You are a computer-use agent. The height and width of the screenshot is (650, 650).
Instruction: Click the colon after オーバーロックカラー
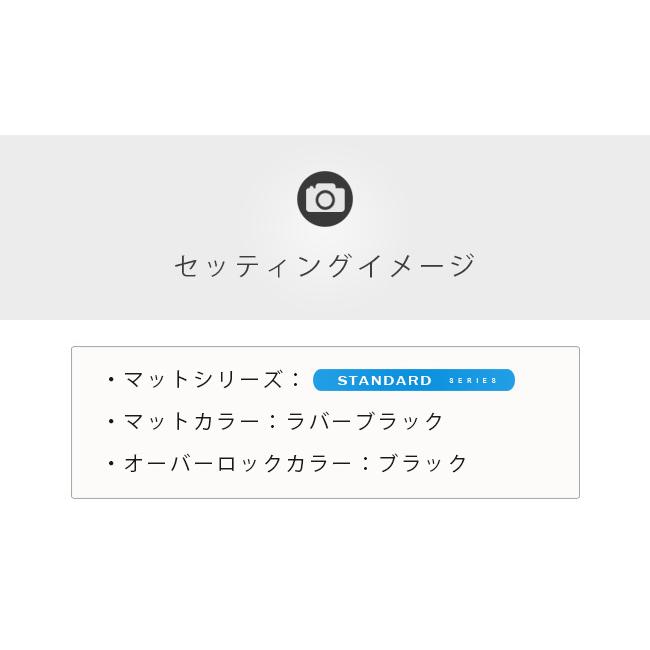(365, 464)
